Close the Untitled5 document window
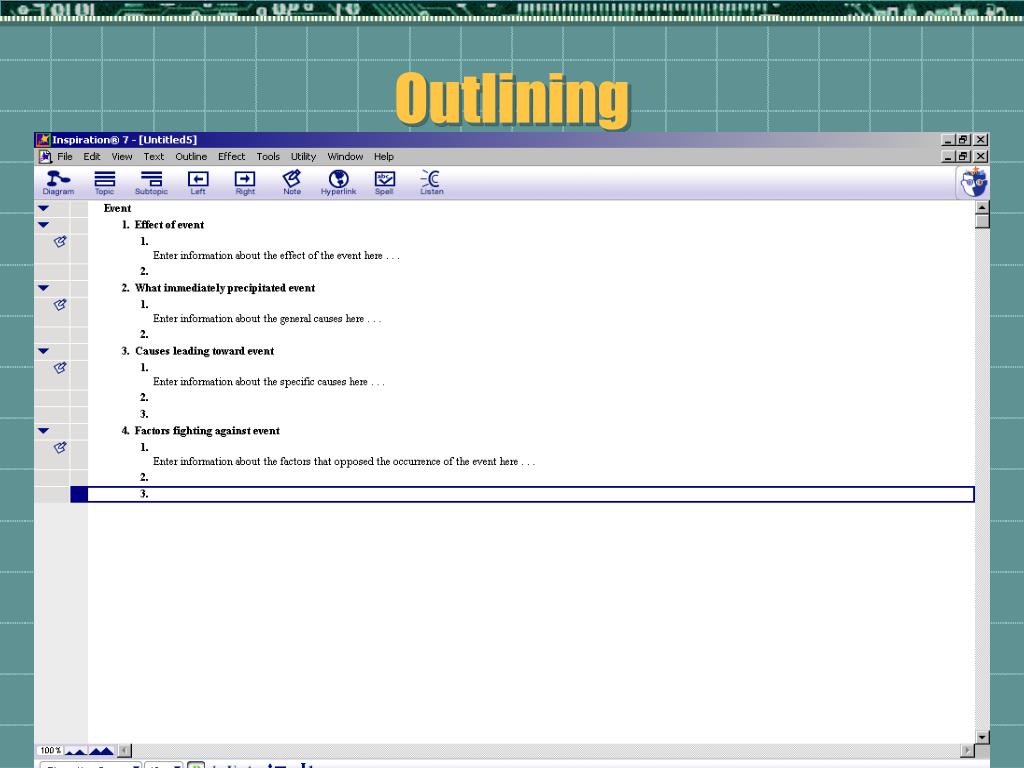This screenshot has height=768, width=1024. coord(981,157)
